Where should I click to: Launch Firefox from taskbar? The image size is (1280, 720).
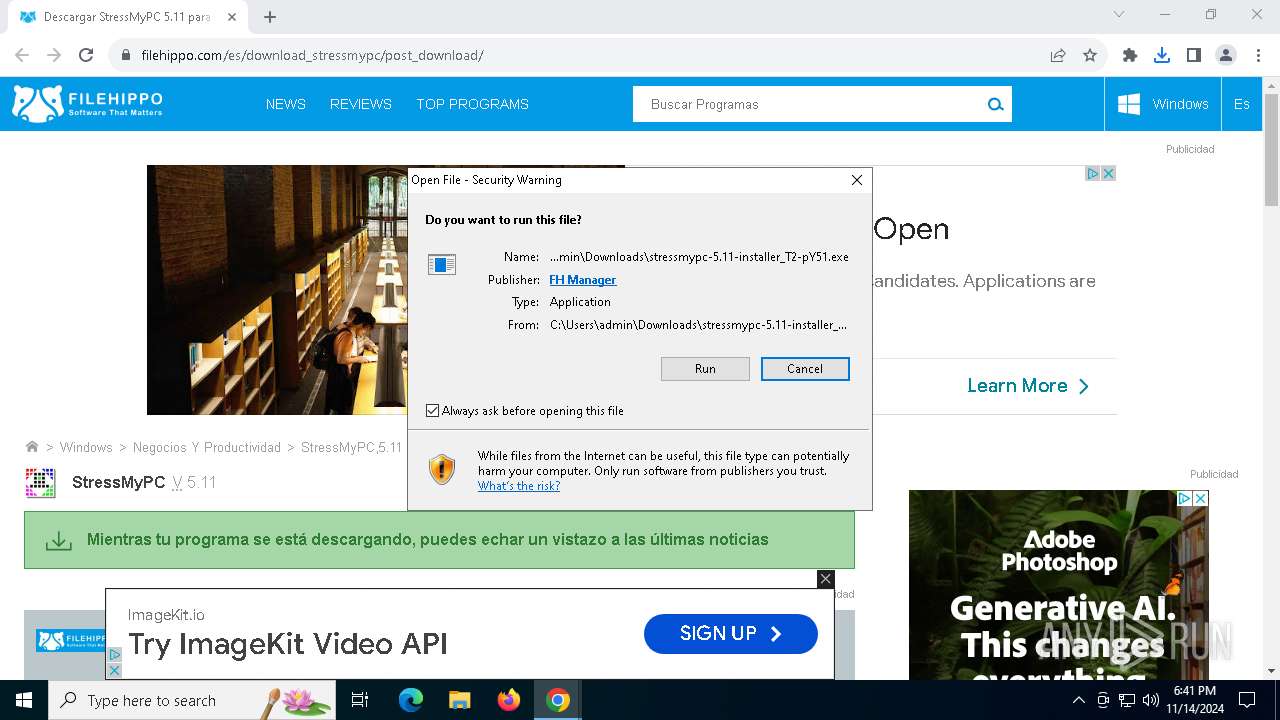509,700
